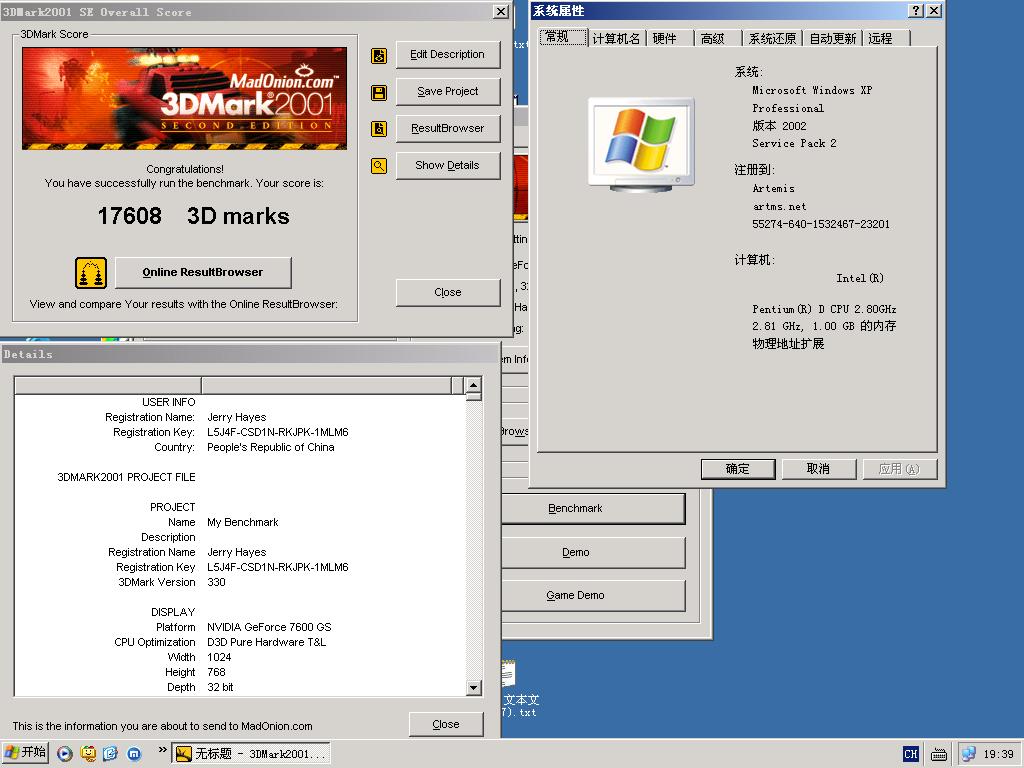1024x768 pixels.
Task: Click the Show Details magnifier icon
Action: [379, 166]
